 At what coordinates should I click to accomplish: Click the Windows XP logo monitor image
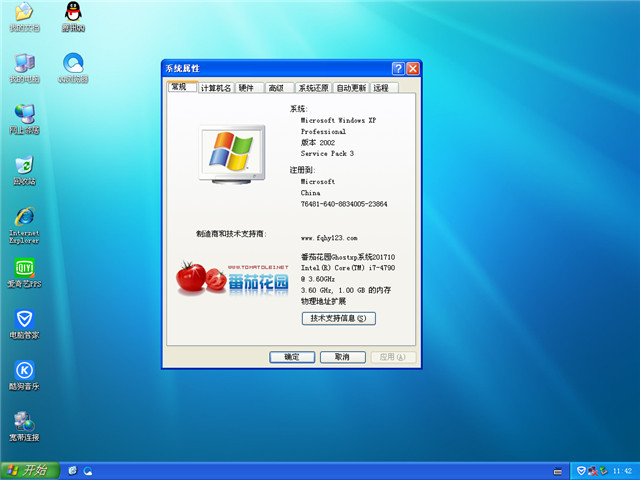click(x=232, y=154)
